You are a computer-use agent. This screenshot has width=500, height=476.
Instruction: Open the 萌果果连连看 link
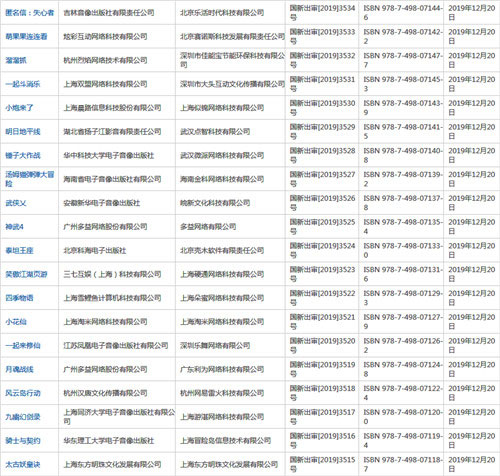[x=26, y=36]
